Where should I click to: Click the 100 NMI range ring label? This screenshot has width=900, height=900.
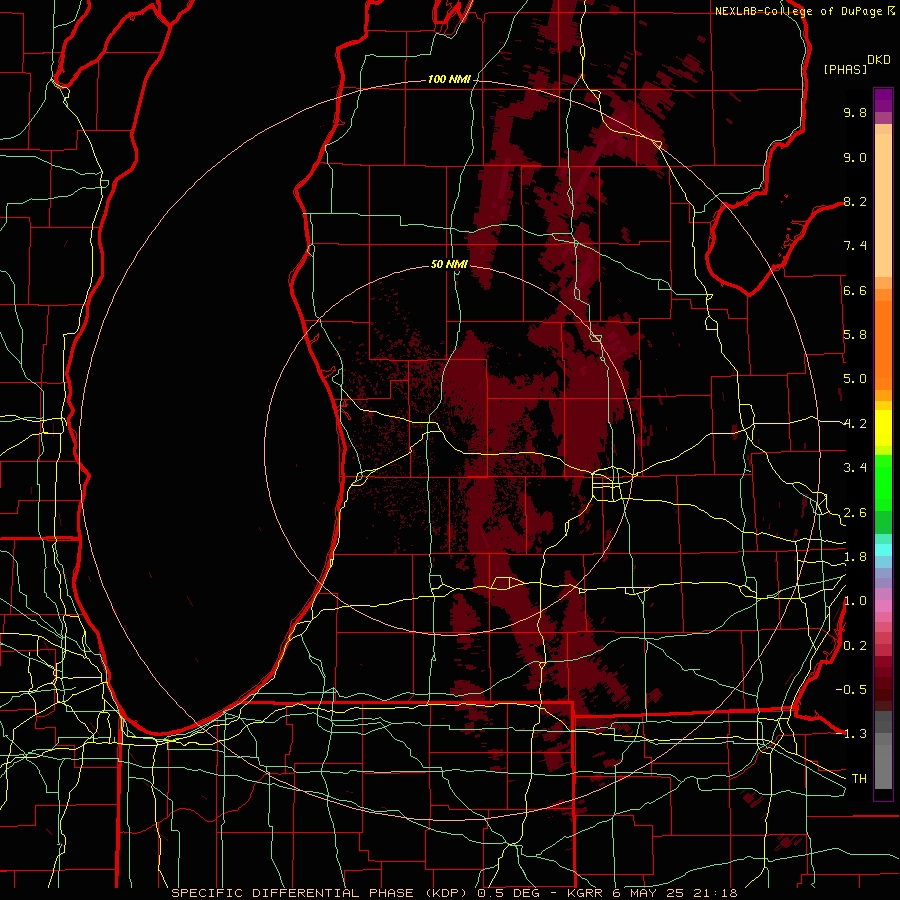(x=449, y=79)
